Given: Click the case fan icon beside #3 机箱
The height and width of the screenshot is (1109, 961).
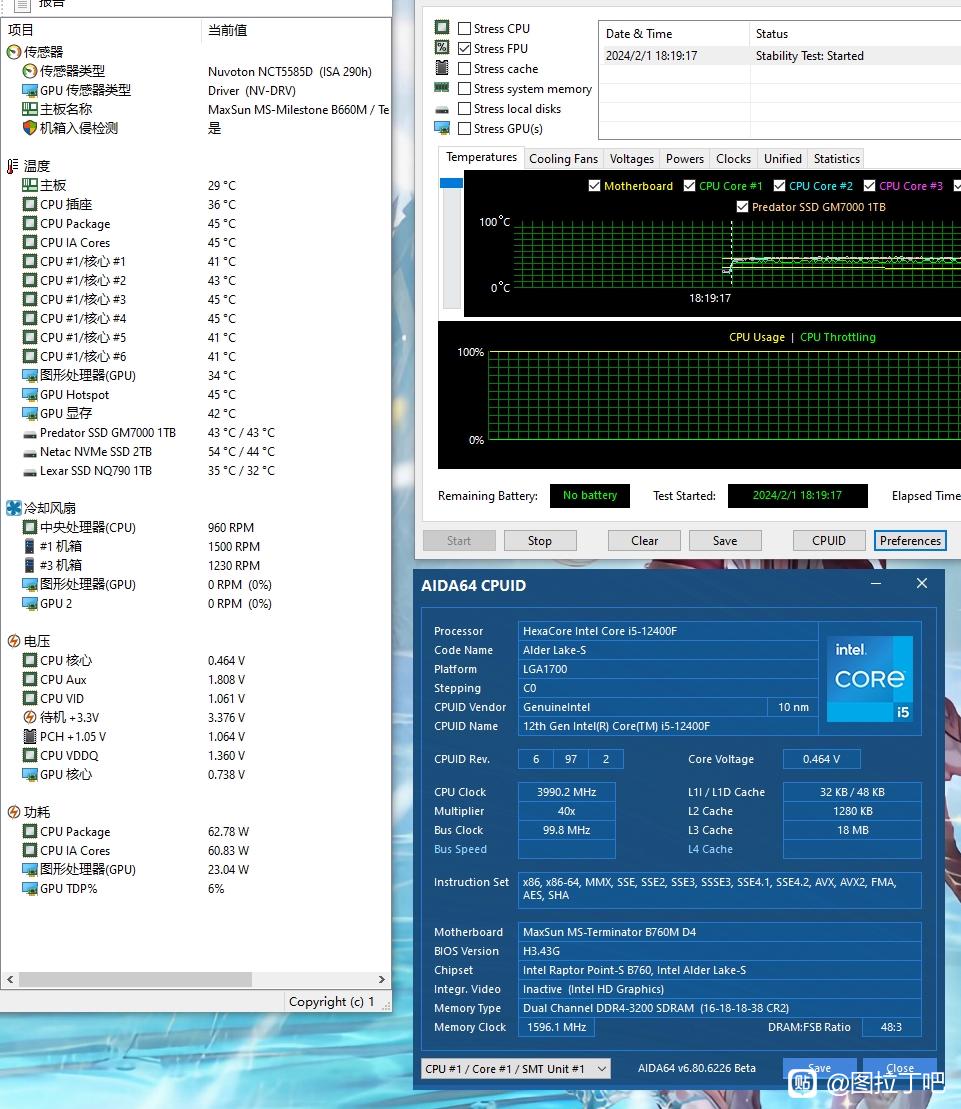Looking at the screenshot, I should (29, 565).
